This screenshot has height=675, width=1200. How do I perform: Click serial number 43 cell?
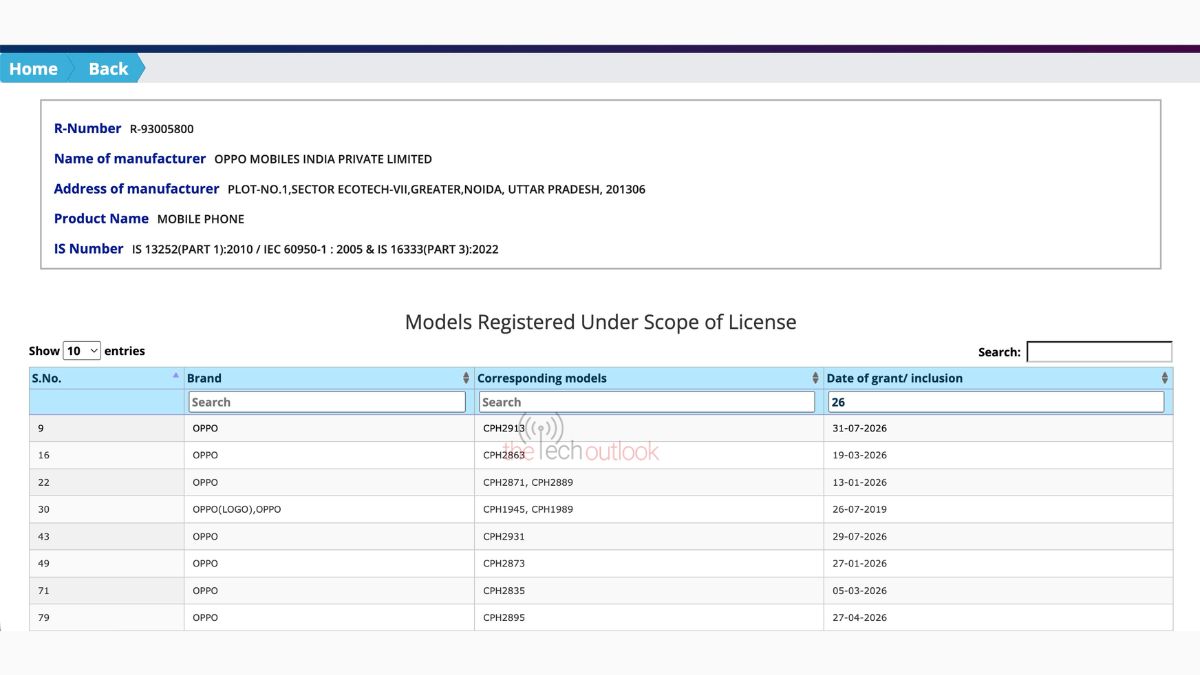coord(106,536)
